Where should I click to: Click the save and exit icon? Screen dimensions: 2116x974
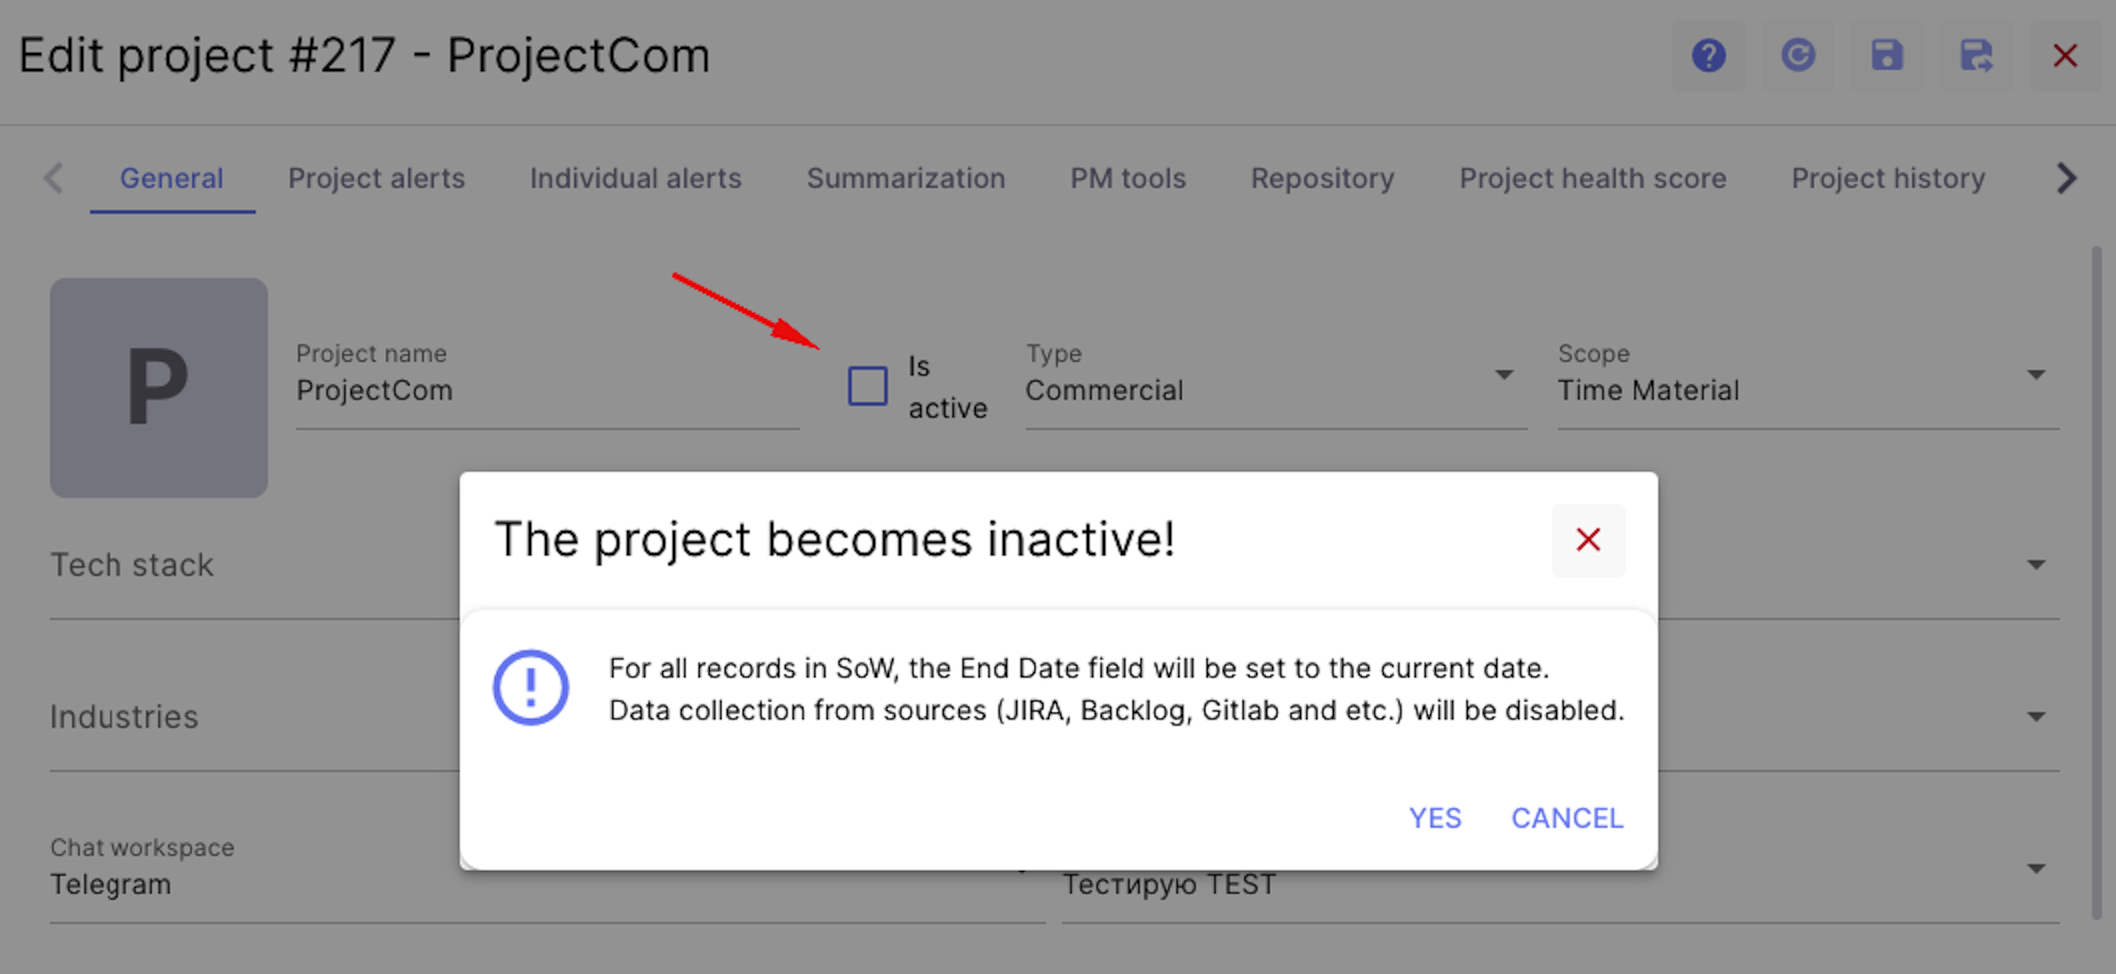tap(1976, 55)
